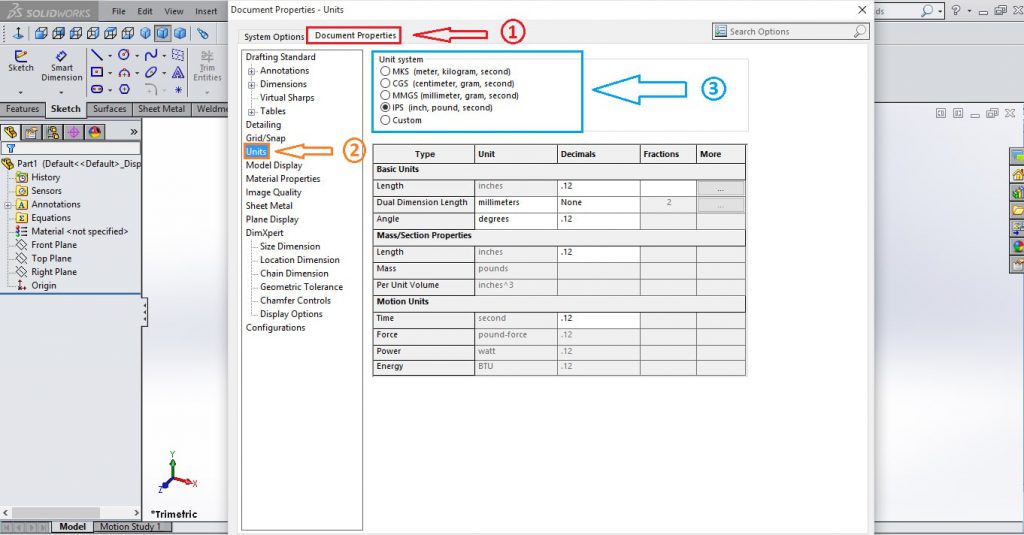The image size is (1024, 535).
Task: Click the Point sketch tool
Action: [x=178, y=89]
